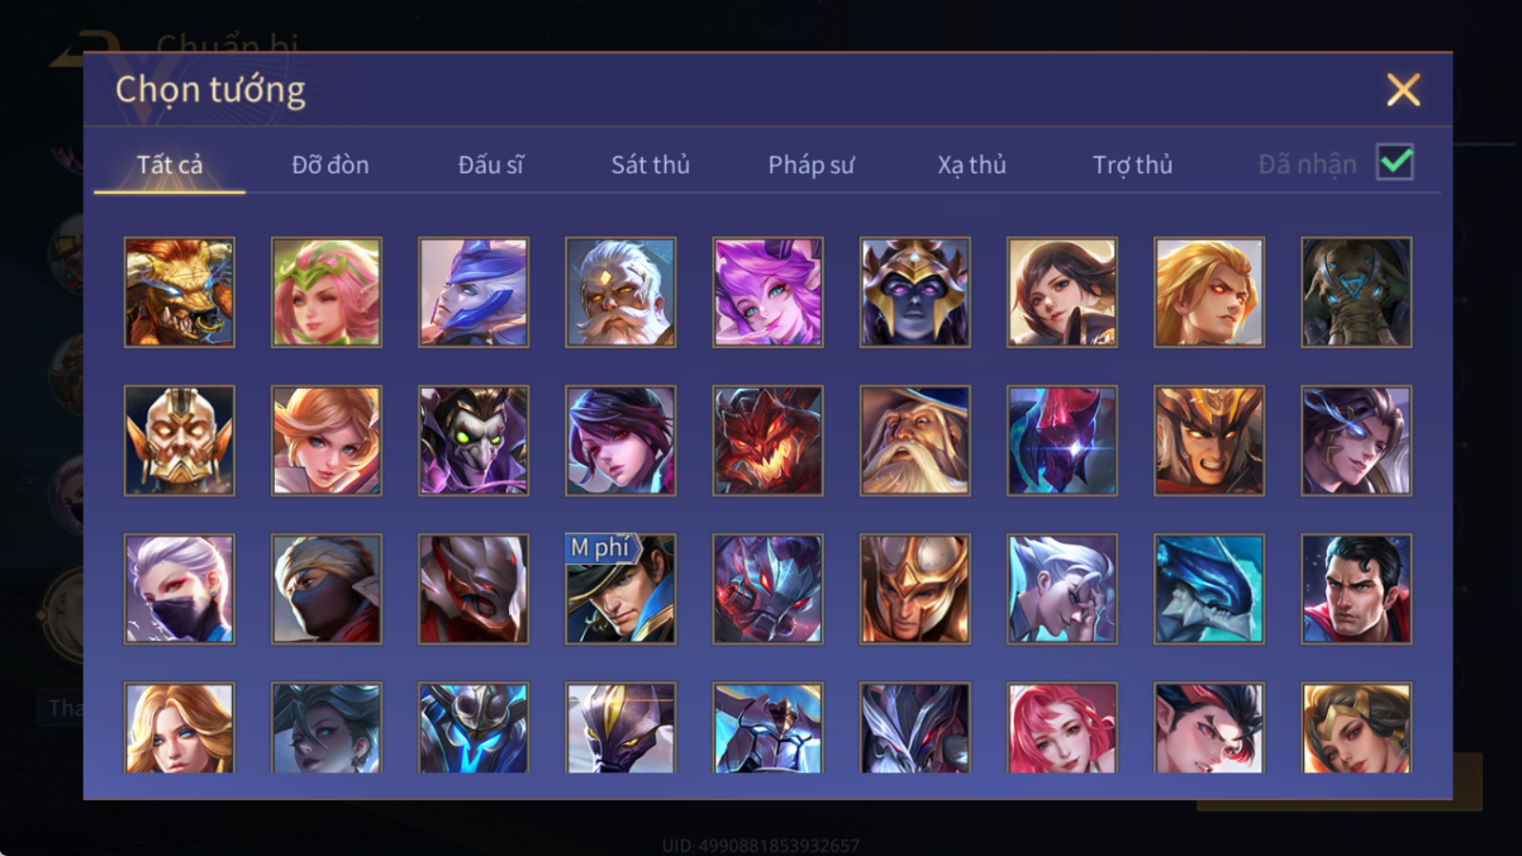Select the red fire demon hero
This screenshot has height=856, width=1522.
pos(767,440)
